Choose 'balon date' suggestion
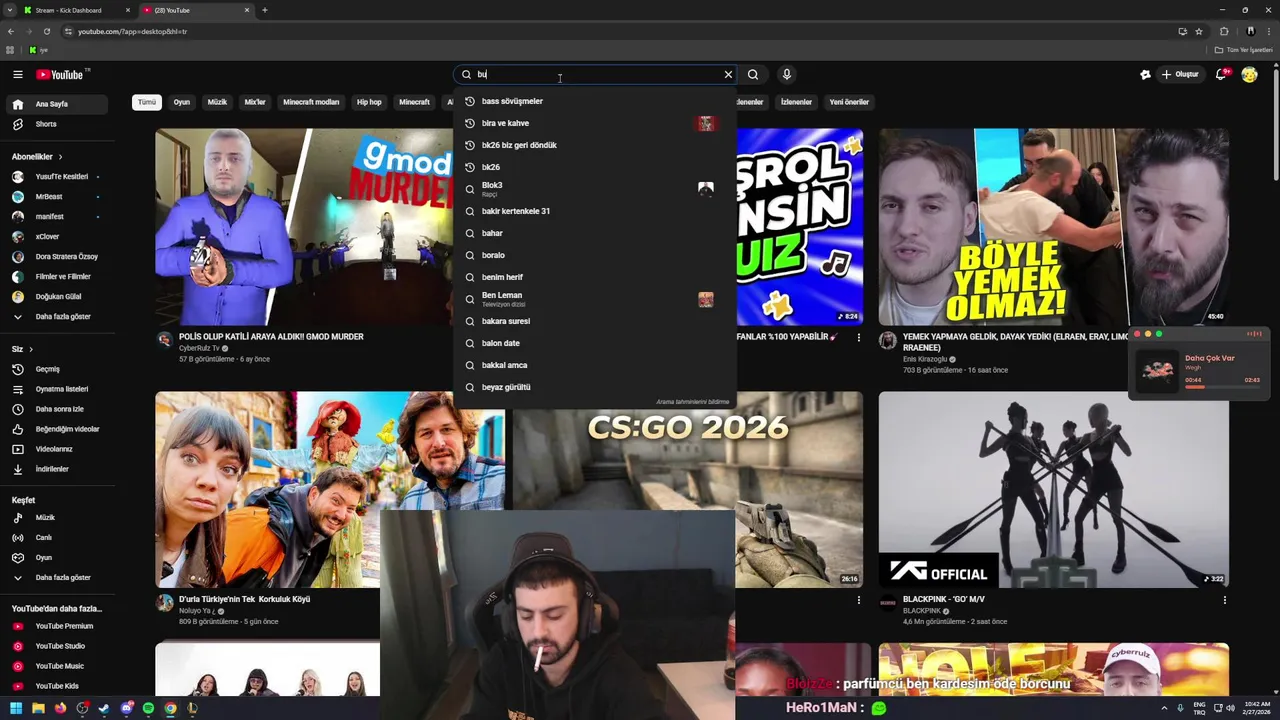This screenshot has height=720, width=1280. point(594,343)
